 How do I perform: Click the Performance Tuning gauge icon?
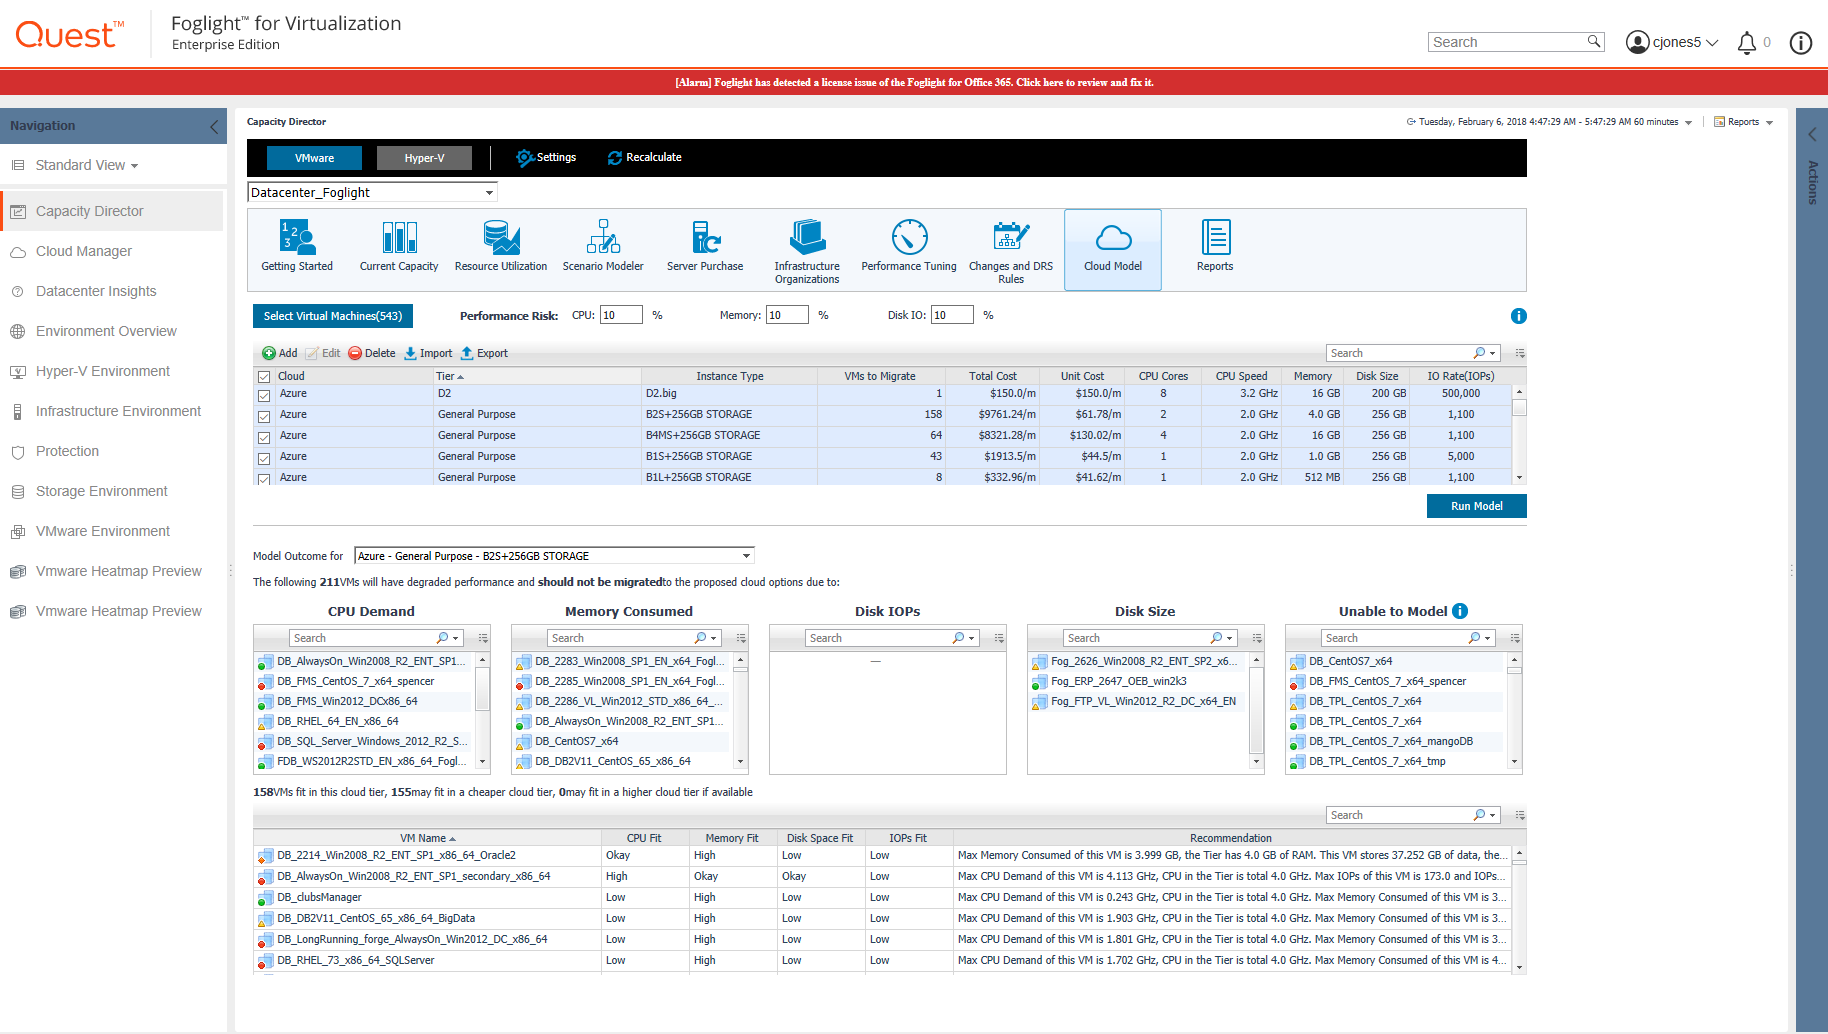click(x=909, y=238)
